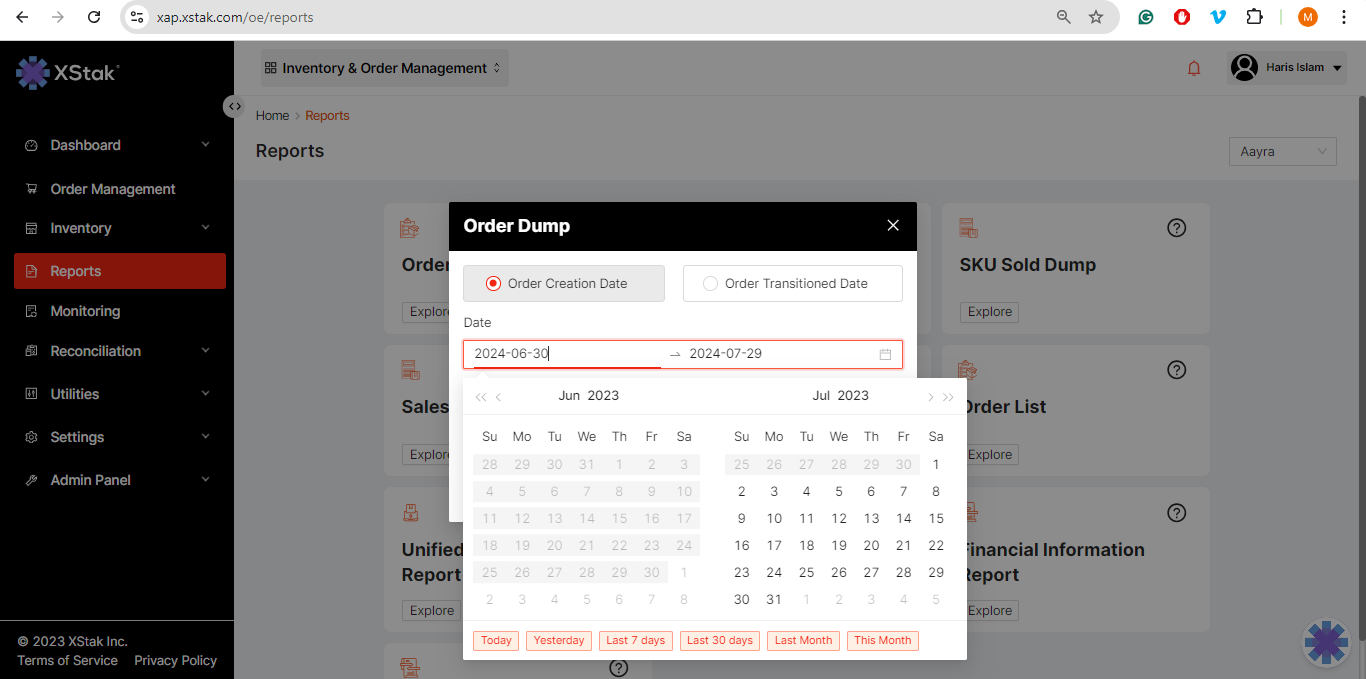Open Monitoring from the sidebar
1366x679 pixels.
tap(85, 311)
